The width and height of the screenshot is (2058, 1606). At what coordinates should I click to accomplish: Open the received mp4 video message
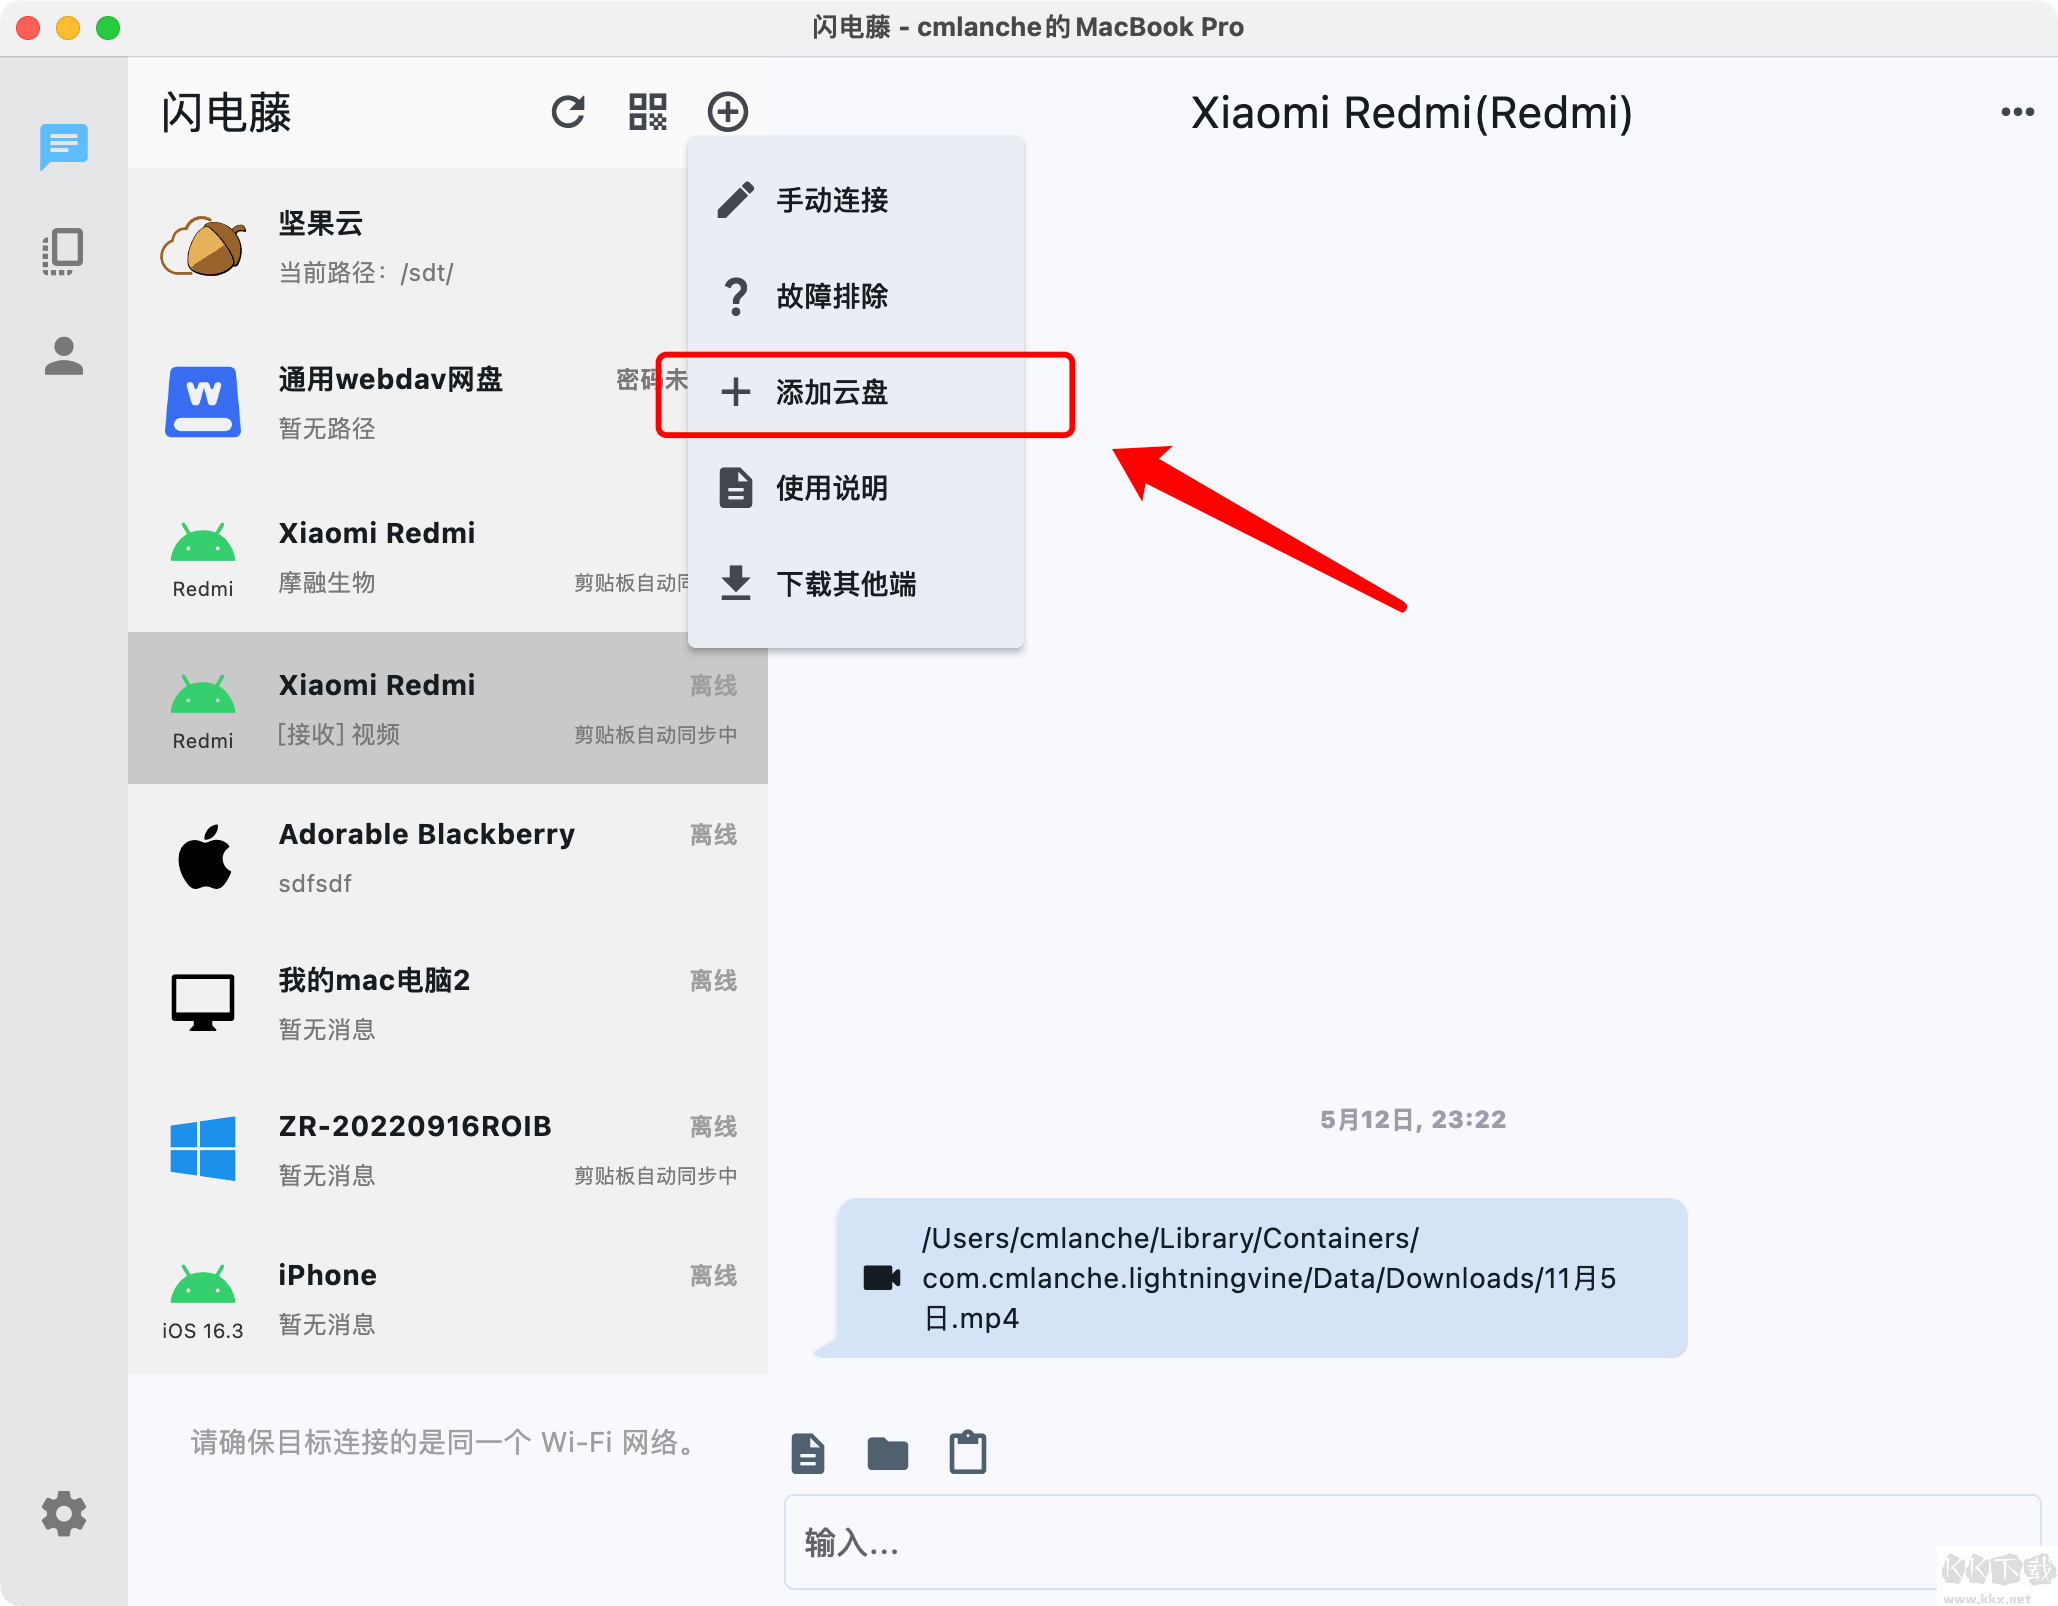[x=1262, y=1278]
